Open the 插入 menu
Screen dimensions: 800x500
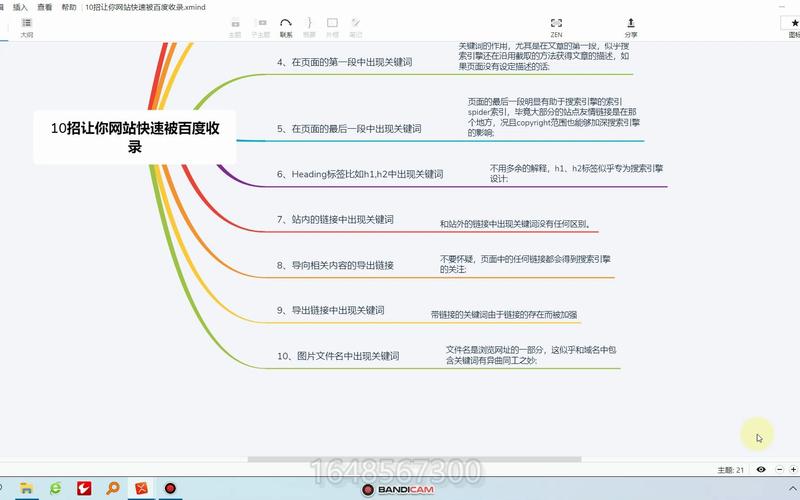point(20,7)
